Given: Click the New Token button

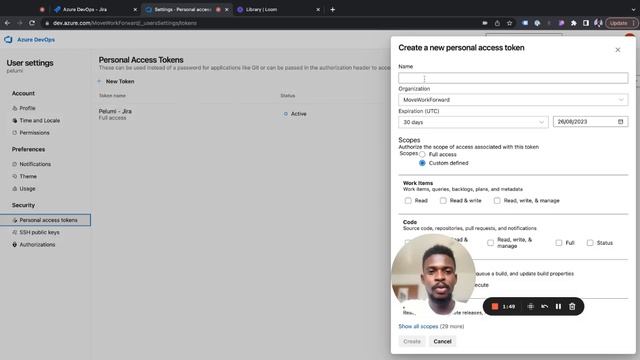Looking at the screenshot, I should pos(116,81).
